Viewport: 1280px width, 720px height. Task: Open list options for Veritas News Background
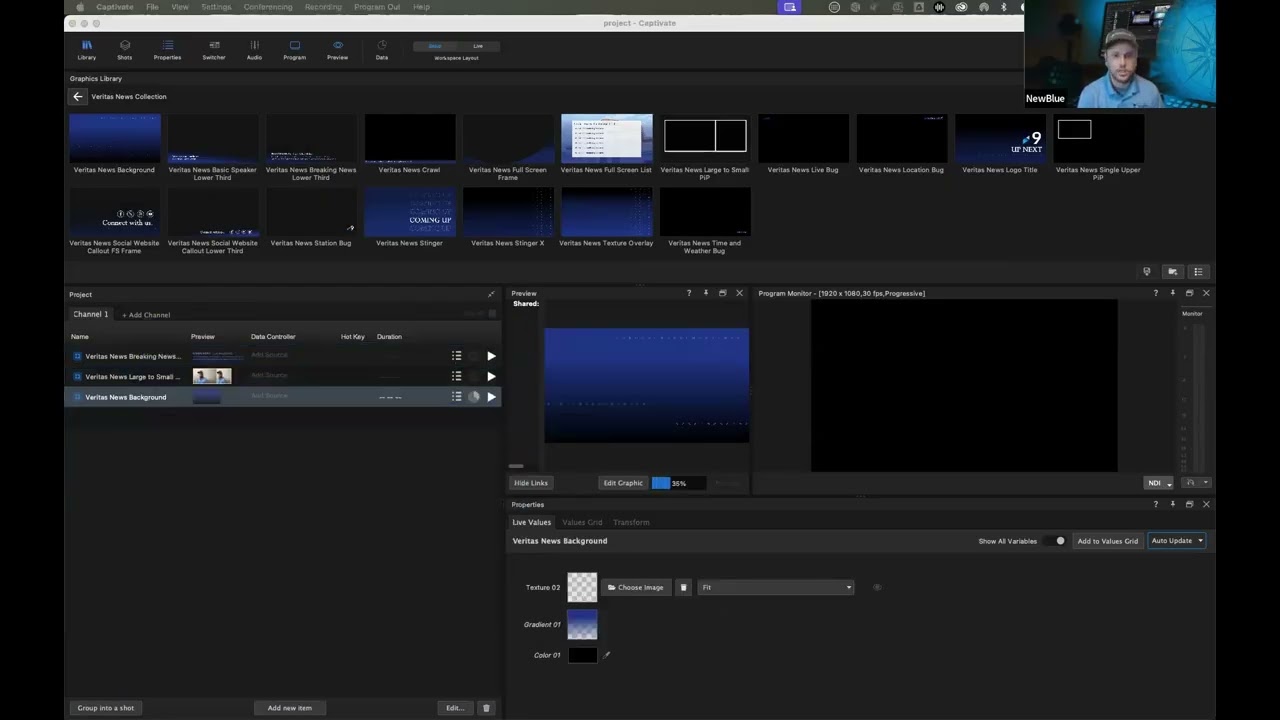(456, 397)
